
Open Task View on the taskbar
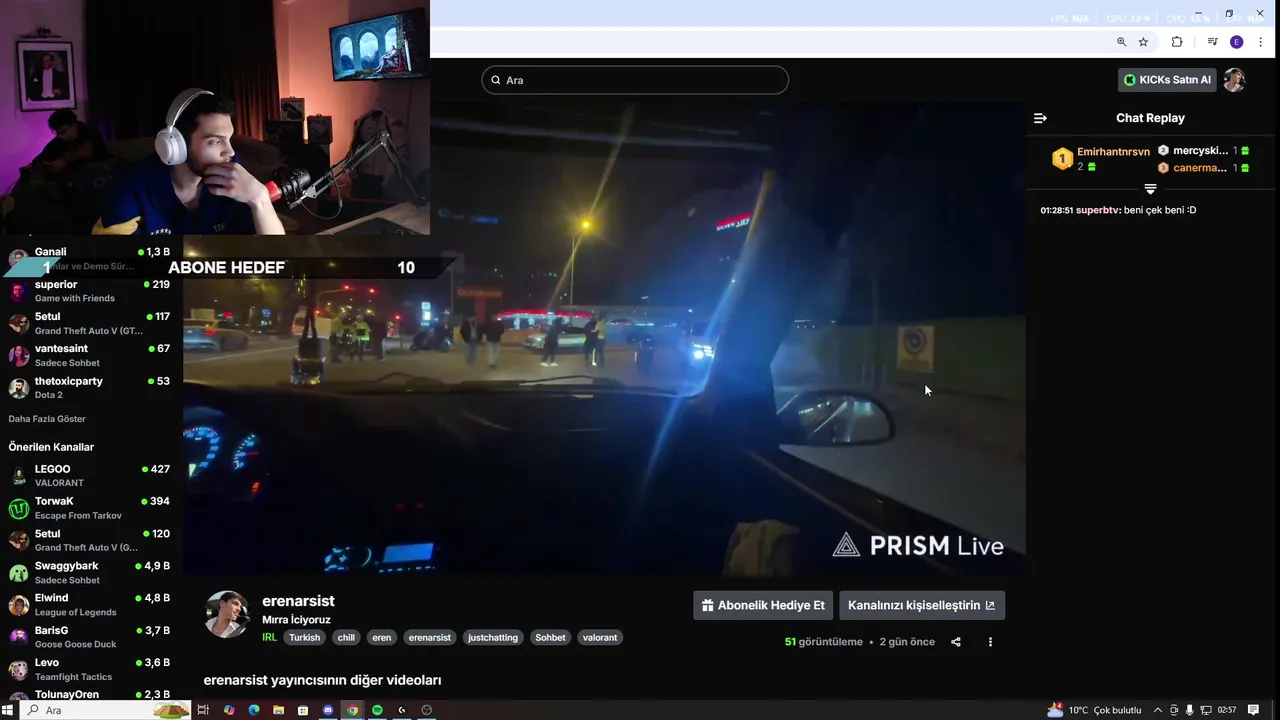coord(202,710)
